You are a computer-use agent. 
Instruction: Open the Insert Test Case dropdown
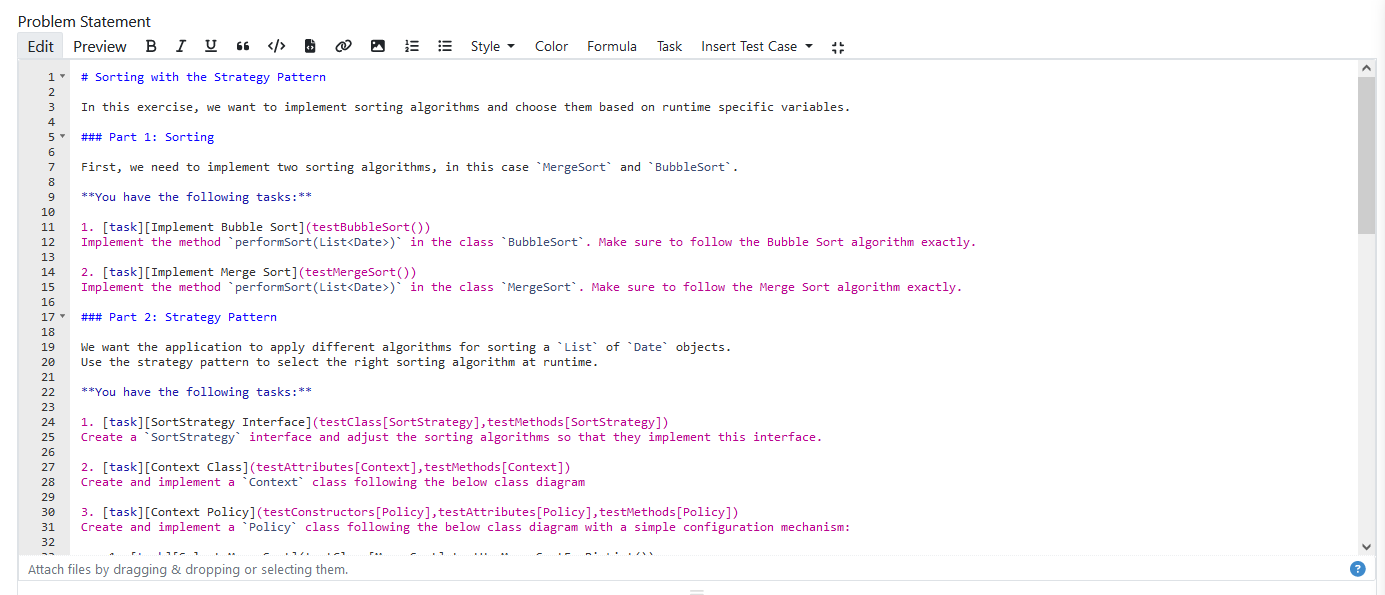tap(757, 46)
